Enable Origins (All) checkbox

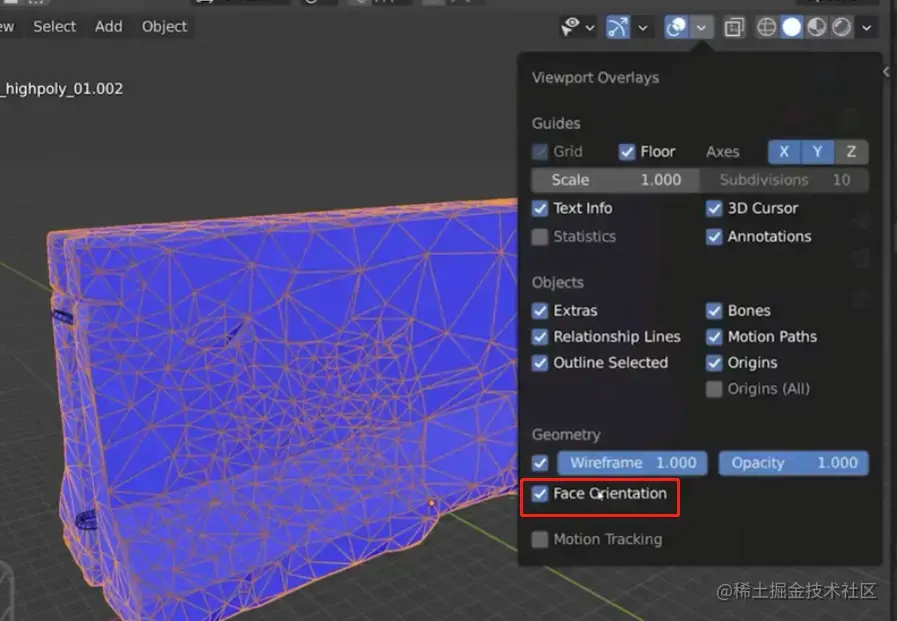pyautogui.click(x=714, y=389)
